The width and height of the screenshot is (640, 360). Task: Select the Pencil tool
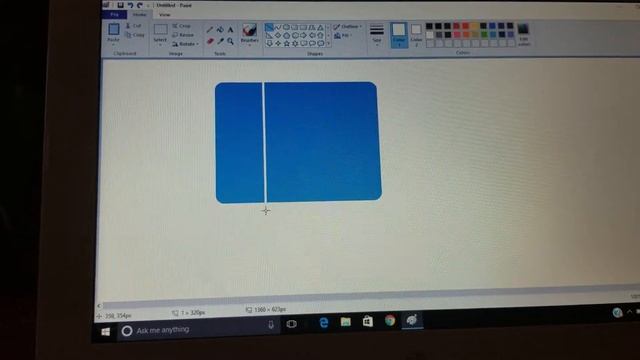(210, 29)
